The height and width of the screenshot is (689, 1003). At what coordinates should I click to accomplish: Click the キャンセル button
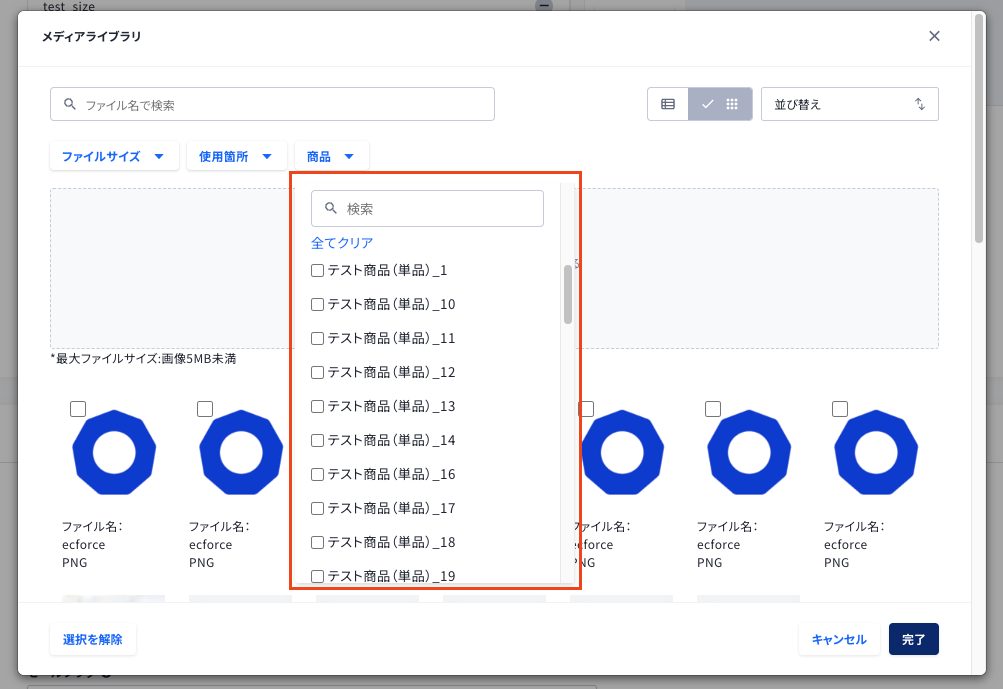coord(839,639)
